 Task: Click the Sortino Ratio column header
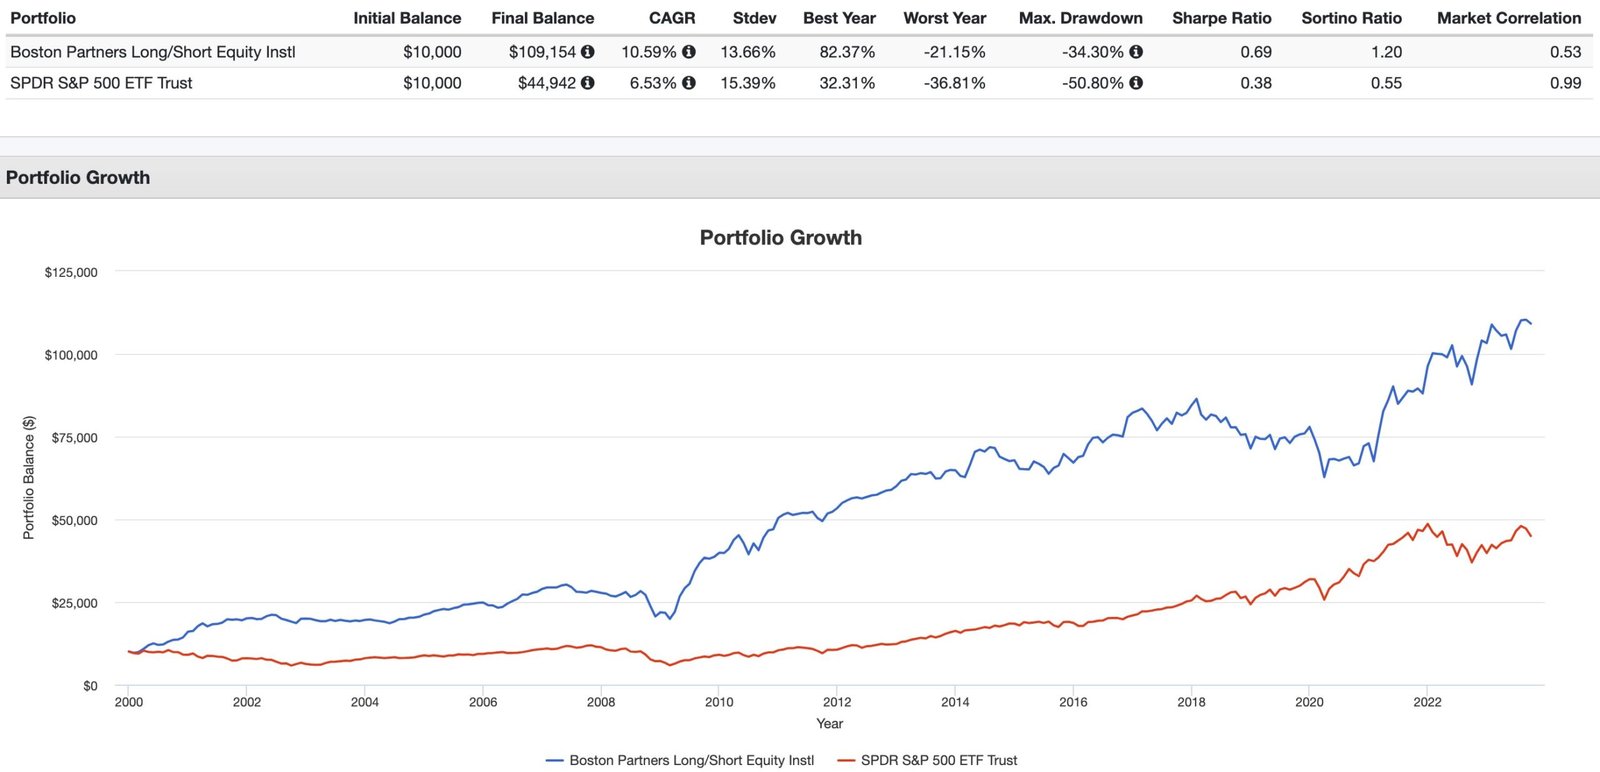[1351, 18]
